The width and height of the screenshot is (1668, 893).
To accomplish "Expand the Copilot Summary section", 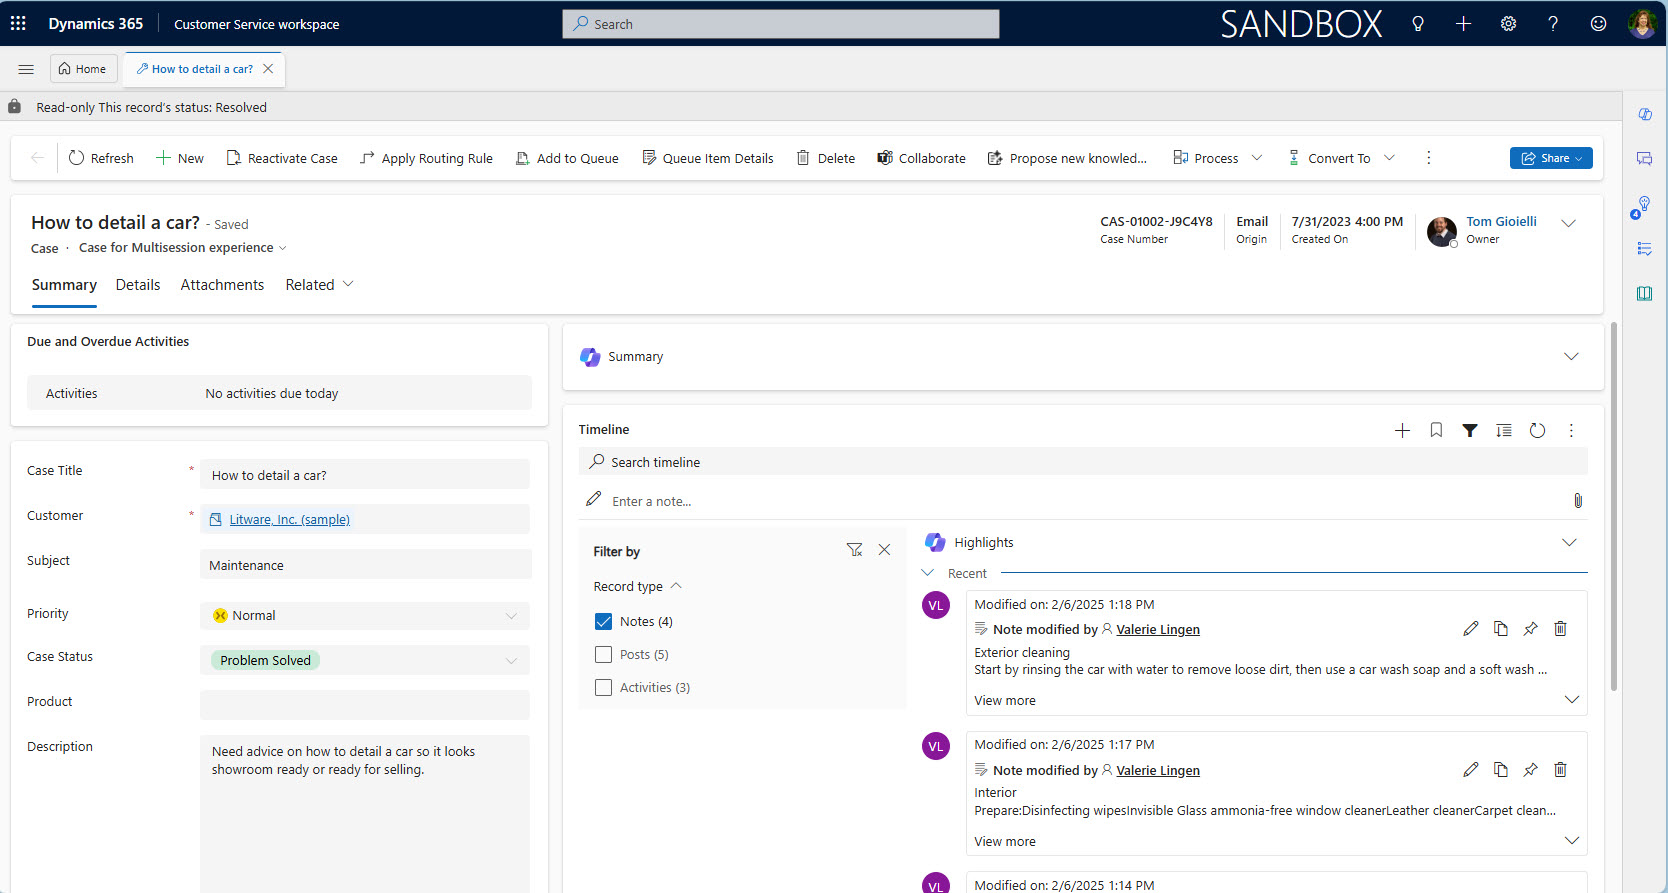I will tap(1570, 357).
